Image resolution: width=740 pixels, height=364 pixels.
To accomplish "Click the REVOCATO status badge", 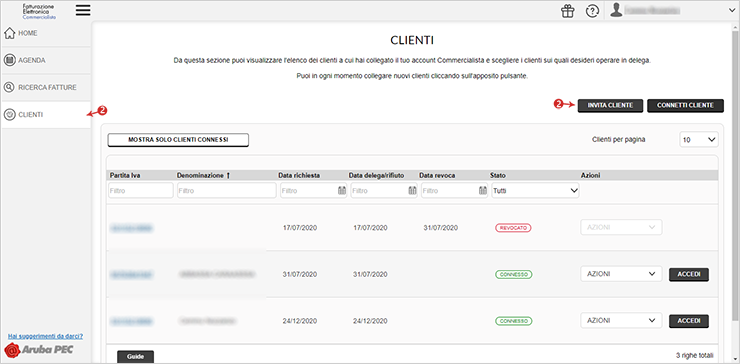I will click(x=513, y=228).
